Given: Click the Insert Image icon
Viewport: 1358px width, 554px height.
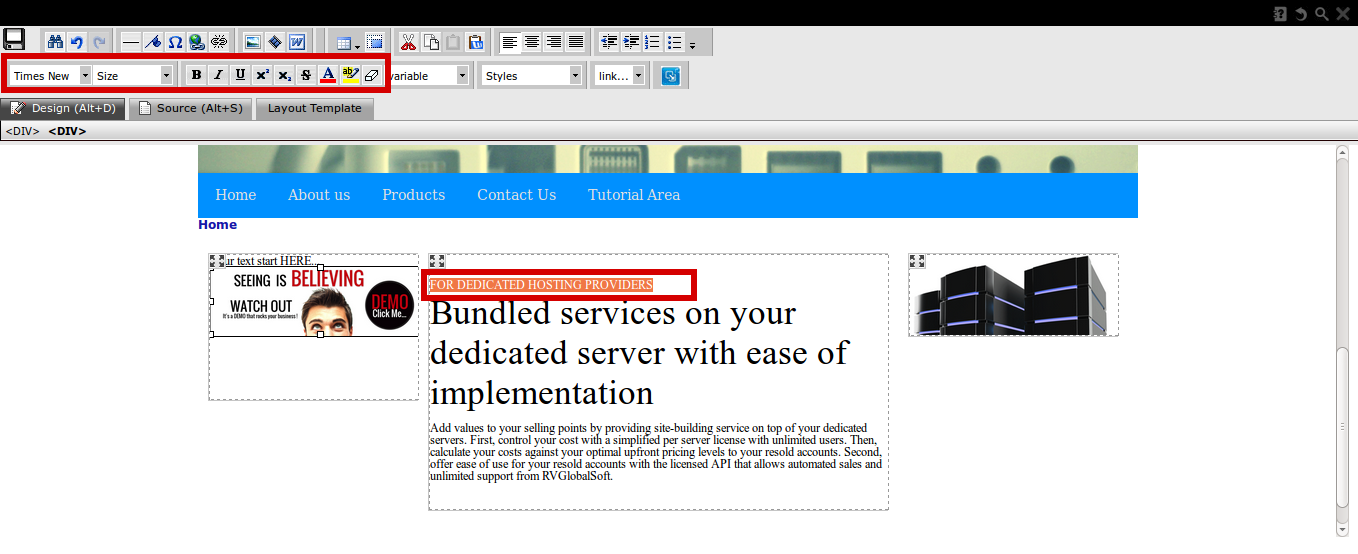Looking at the screenshot, I should tap(253, 42).
